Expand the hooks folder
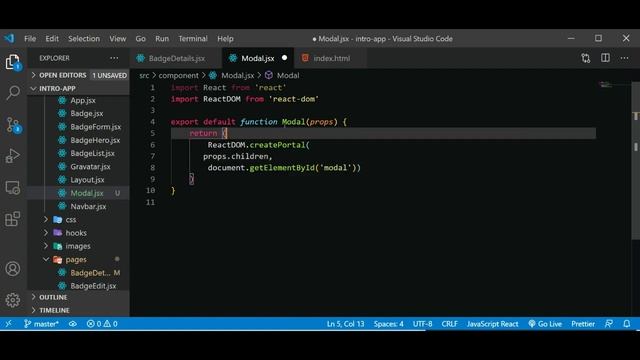640x360 pixels. point(79,233)
